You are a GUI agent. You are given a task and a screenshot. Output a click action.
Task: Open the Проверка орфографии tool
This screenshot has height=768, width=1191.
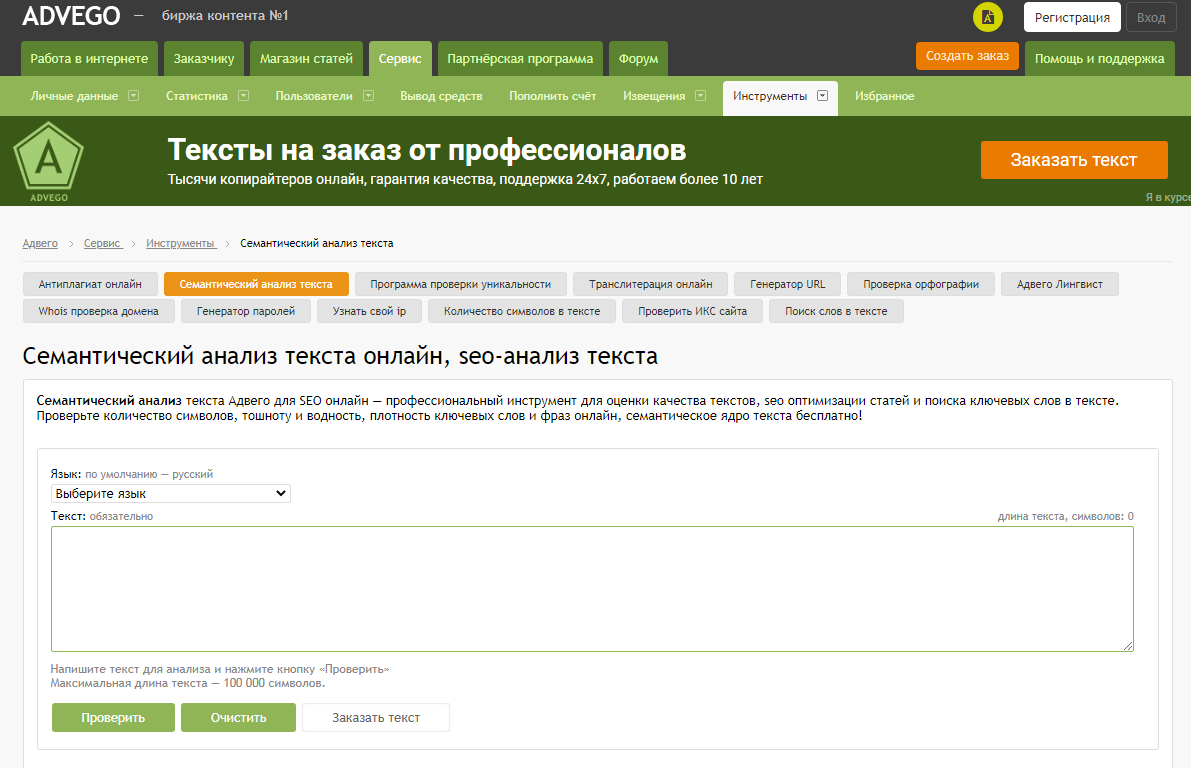[921, 284]
